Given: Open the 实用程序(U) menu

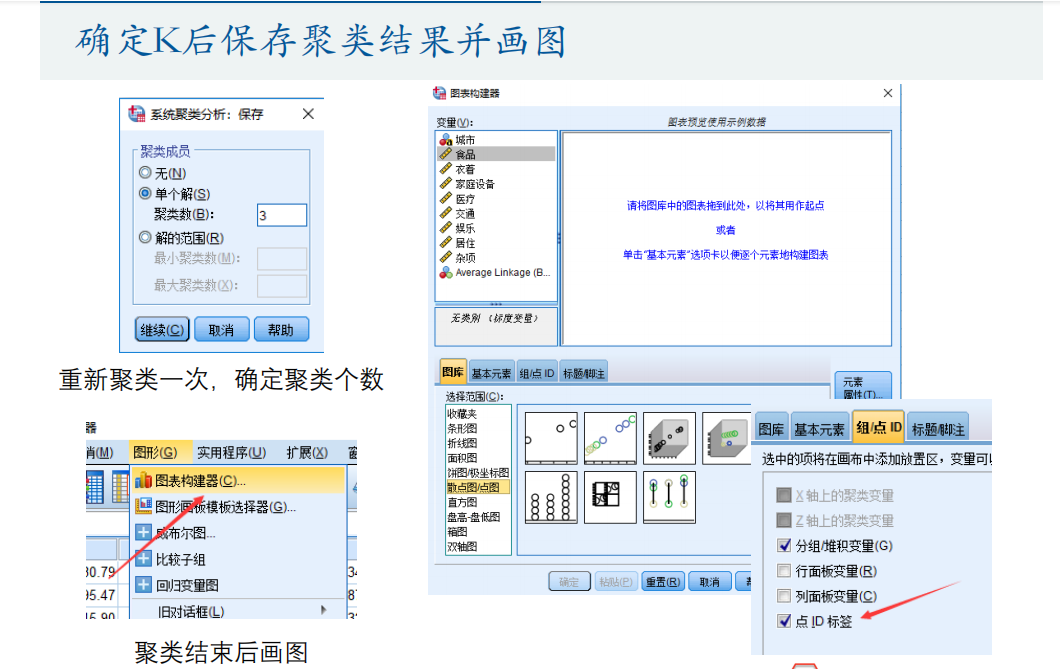Looking at the screenshot, I should tap(231, 452).
